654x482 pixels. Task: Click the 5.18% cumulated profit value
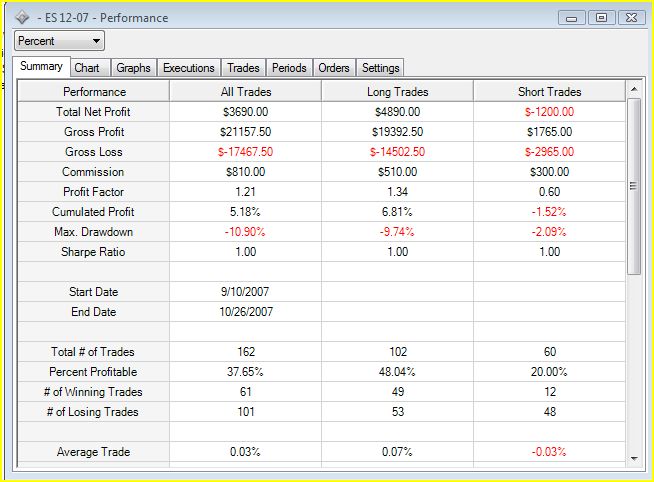pos(245,212)
